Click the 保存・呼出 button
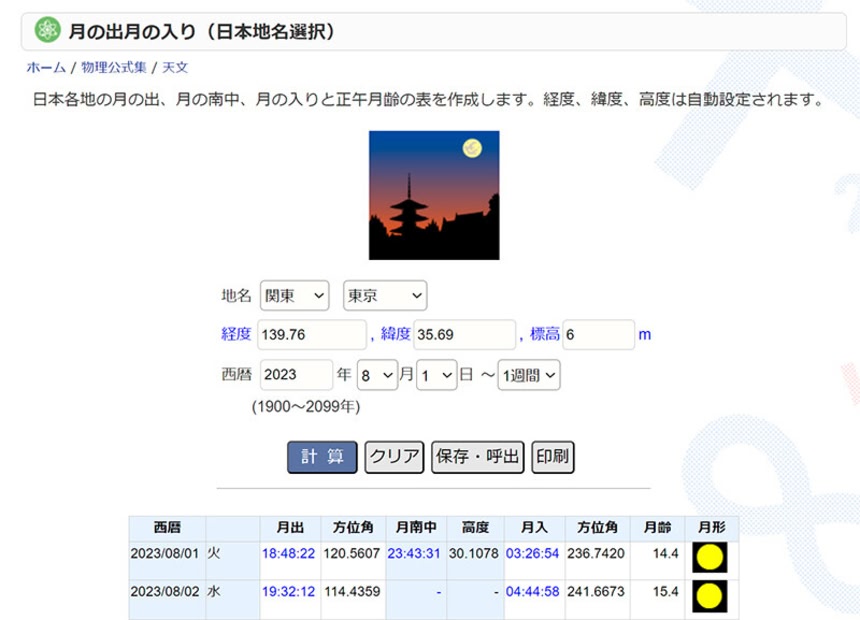Image resolution: width=860 pixels, height=620 pixels. pos(478,456)
